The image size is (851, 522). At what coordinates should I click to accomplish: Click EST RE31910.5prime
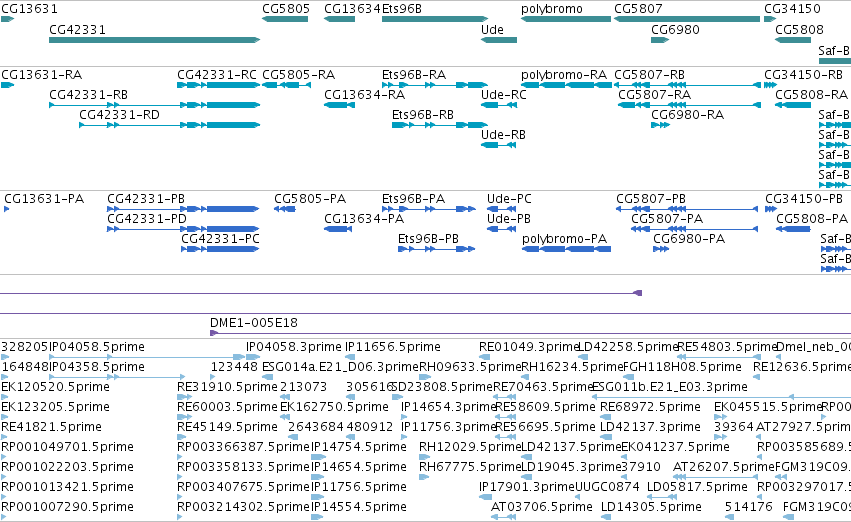(227, 387)
